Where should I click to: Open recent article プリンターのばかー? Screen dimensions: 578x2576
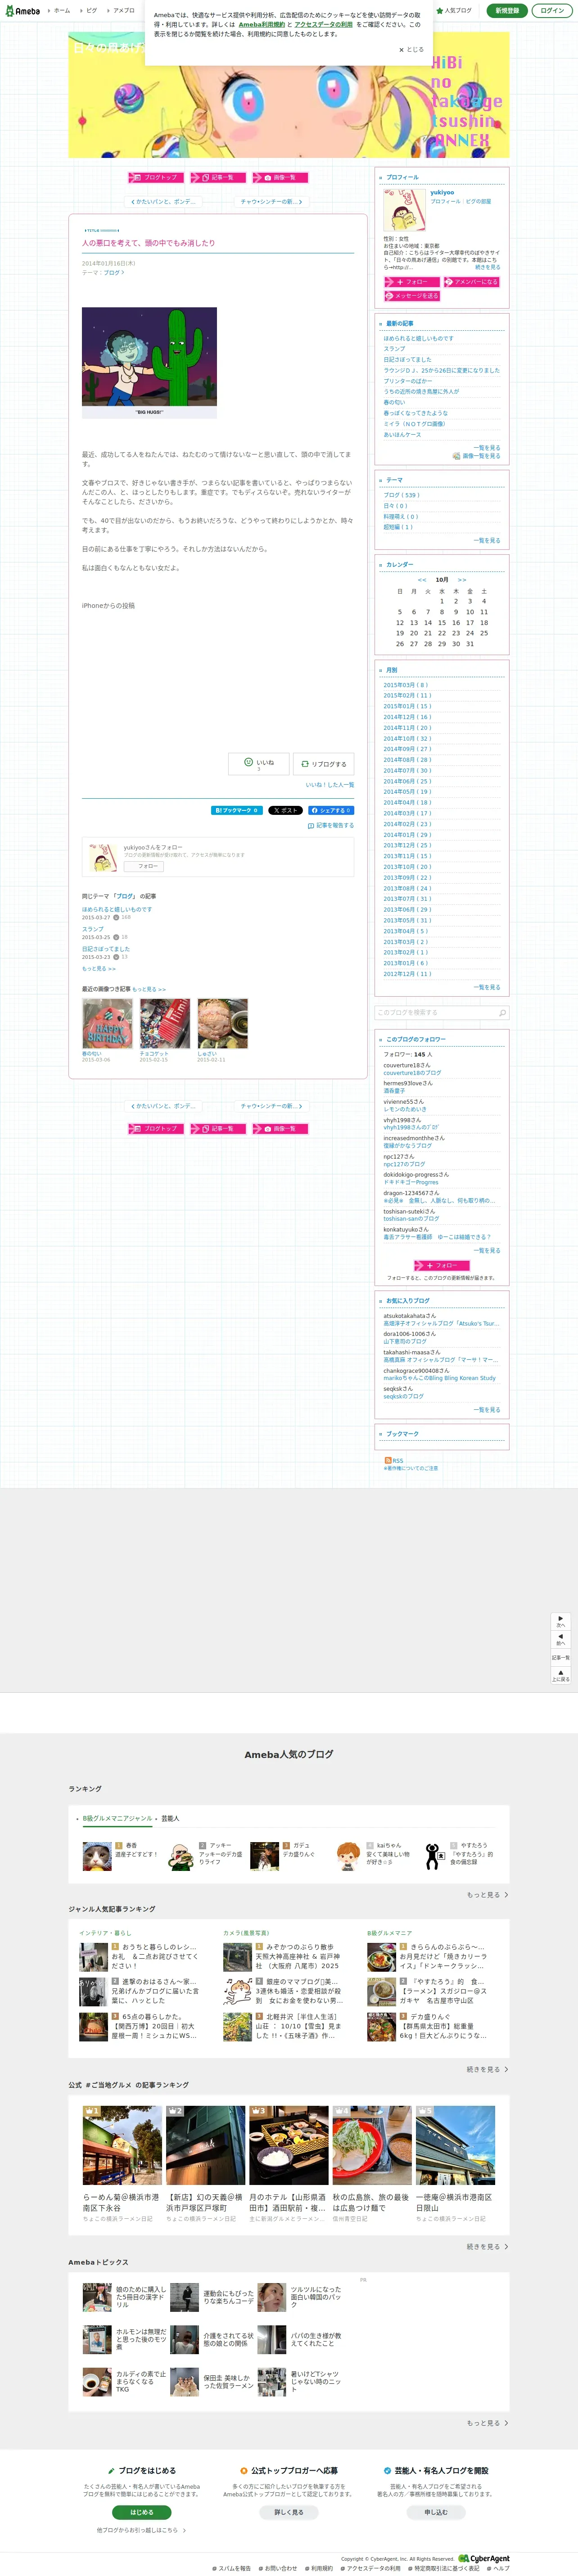point(407,381)
